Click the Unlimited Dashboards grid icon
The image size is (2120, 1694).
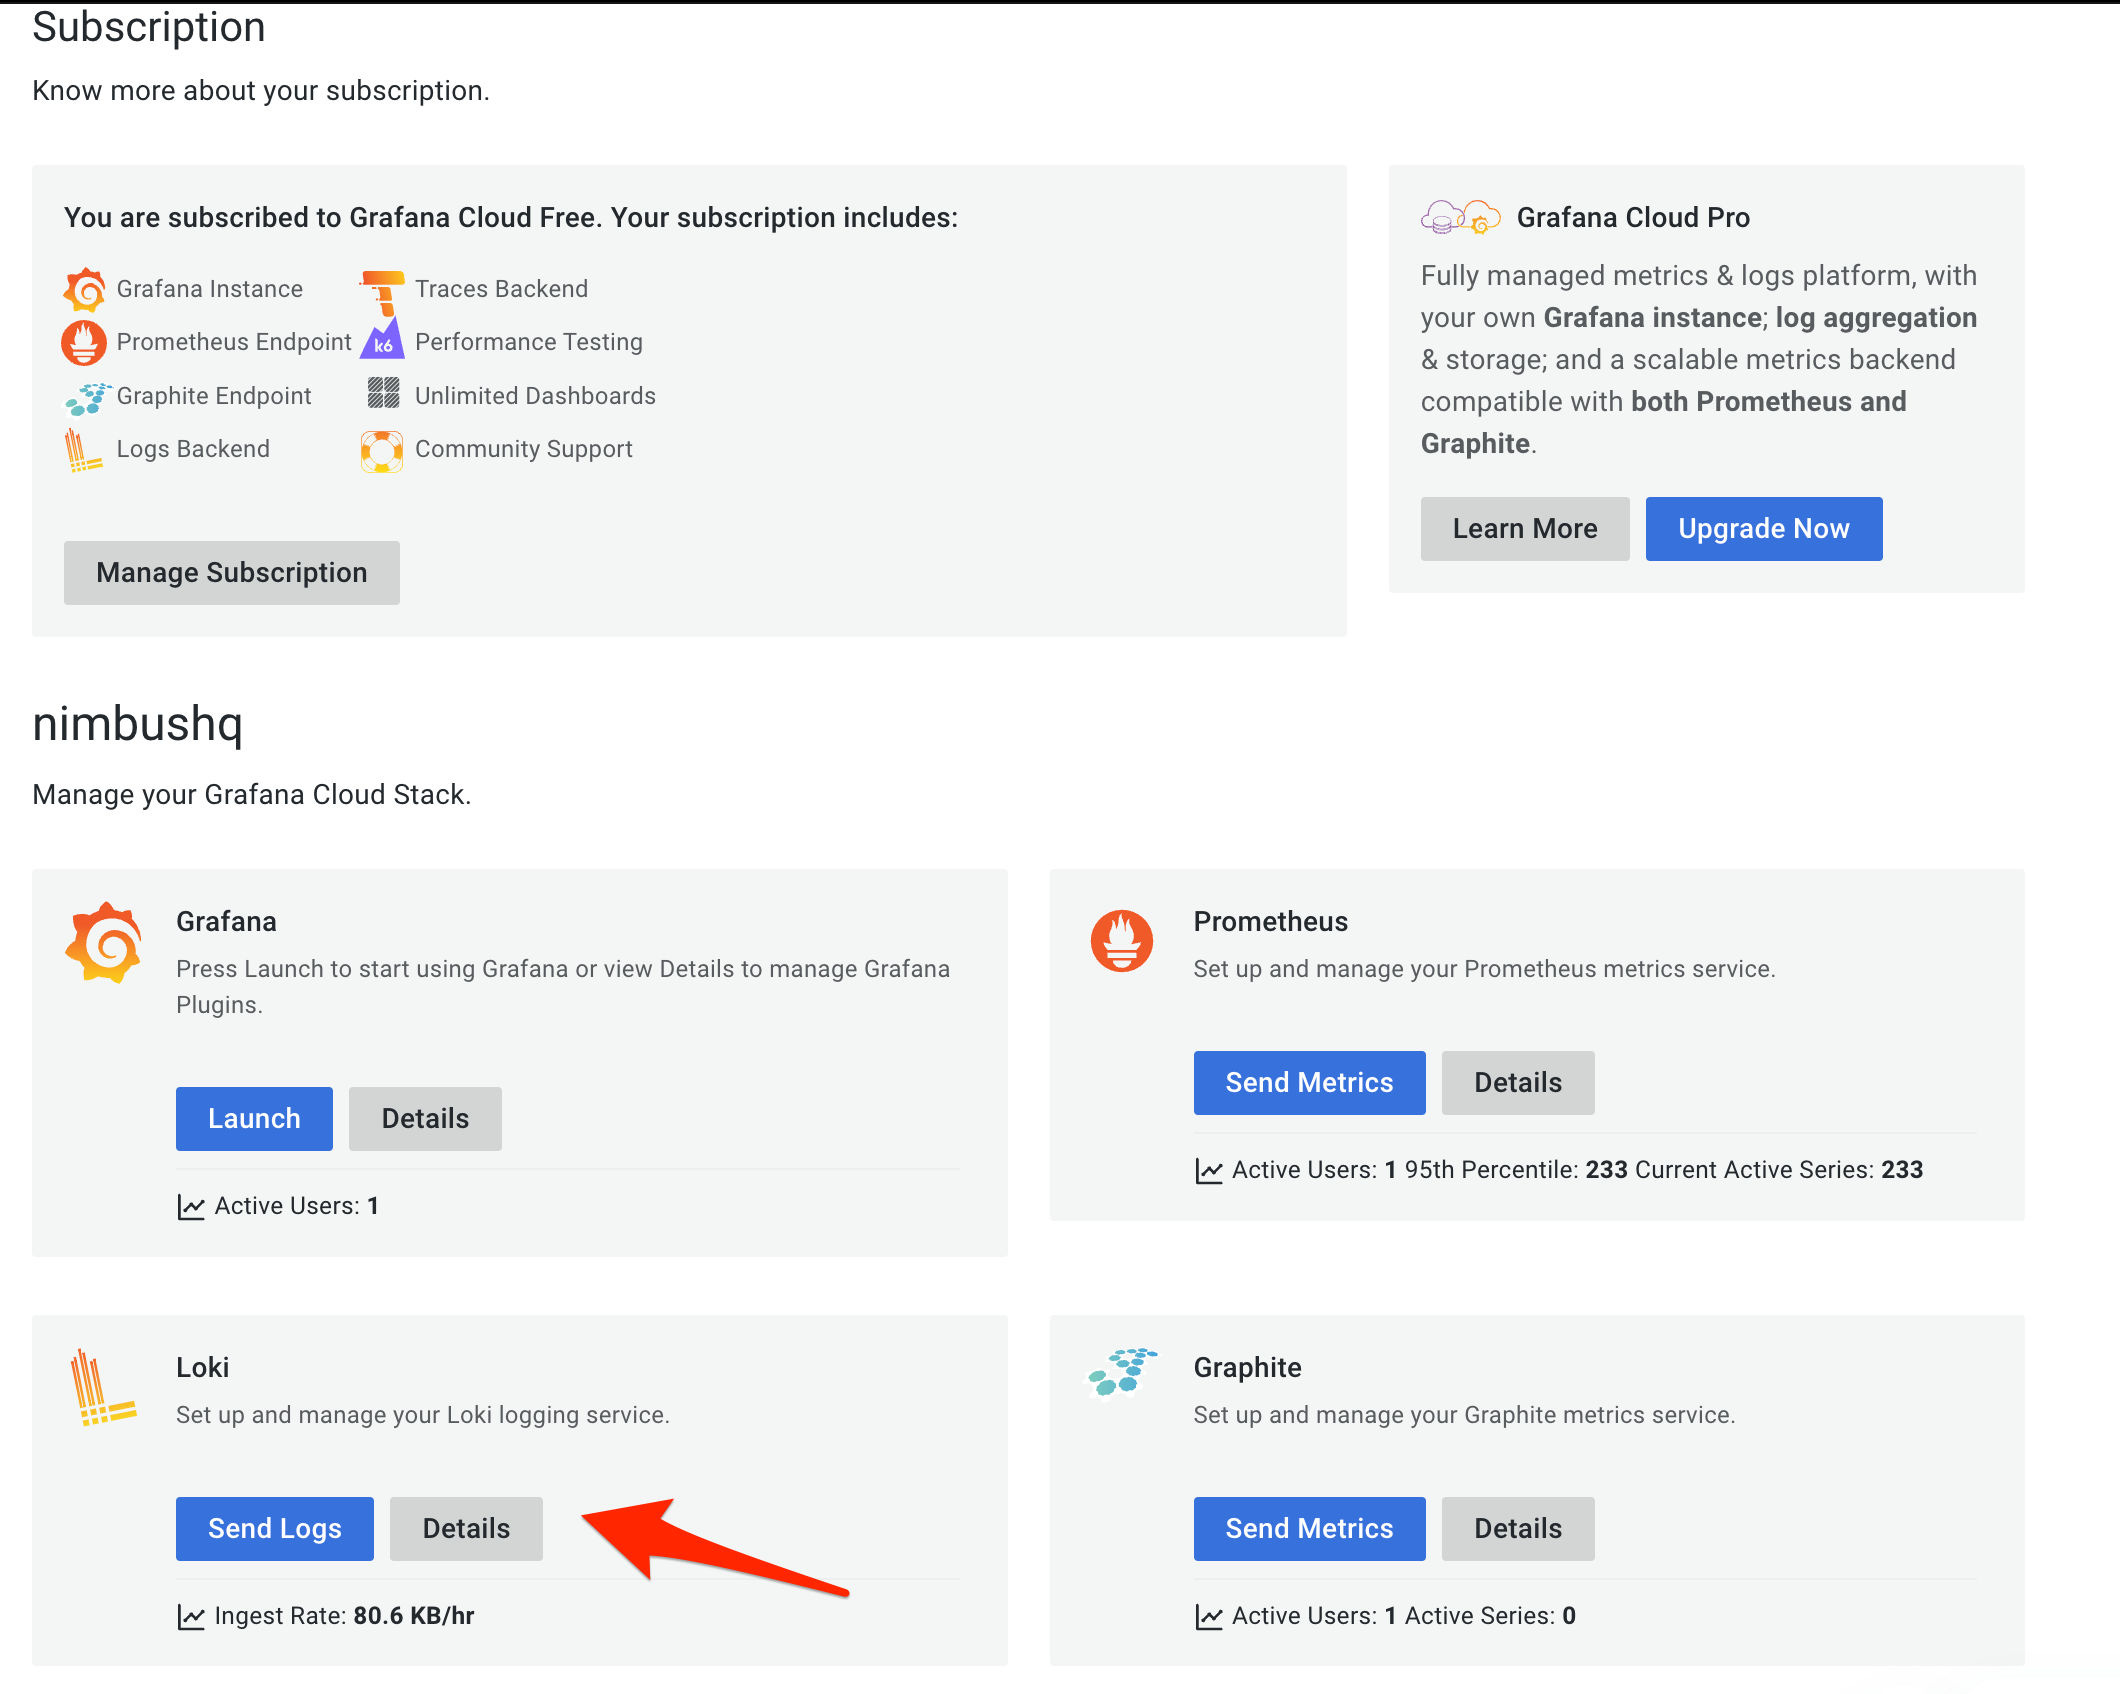point(383,393)
